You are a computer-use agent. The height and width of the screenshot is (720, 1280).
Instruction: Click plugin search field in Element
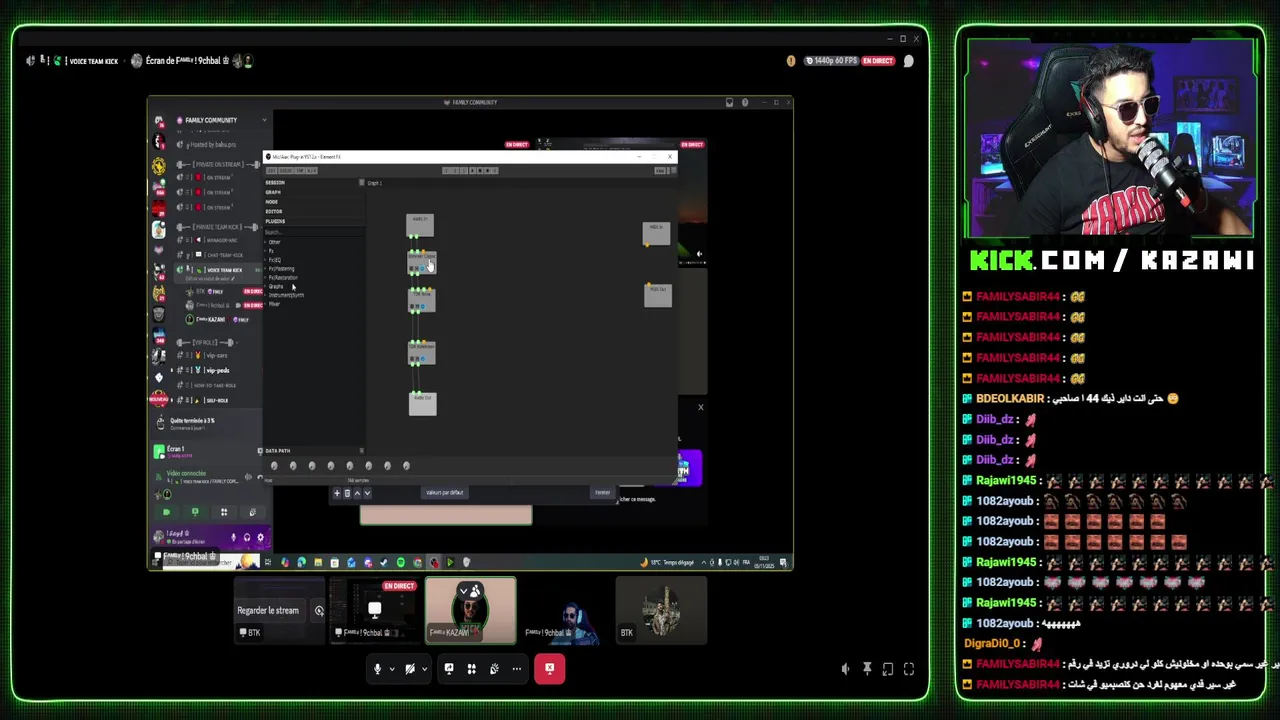coord(314,232)
